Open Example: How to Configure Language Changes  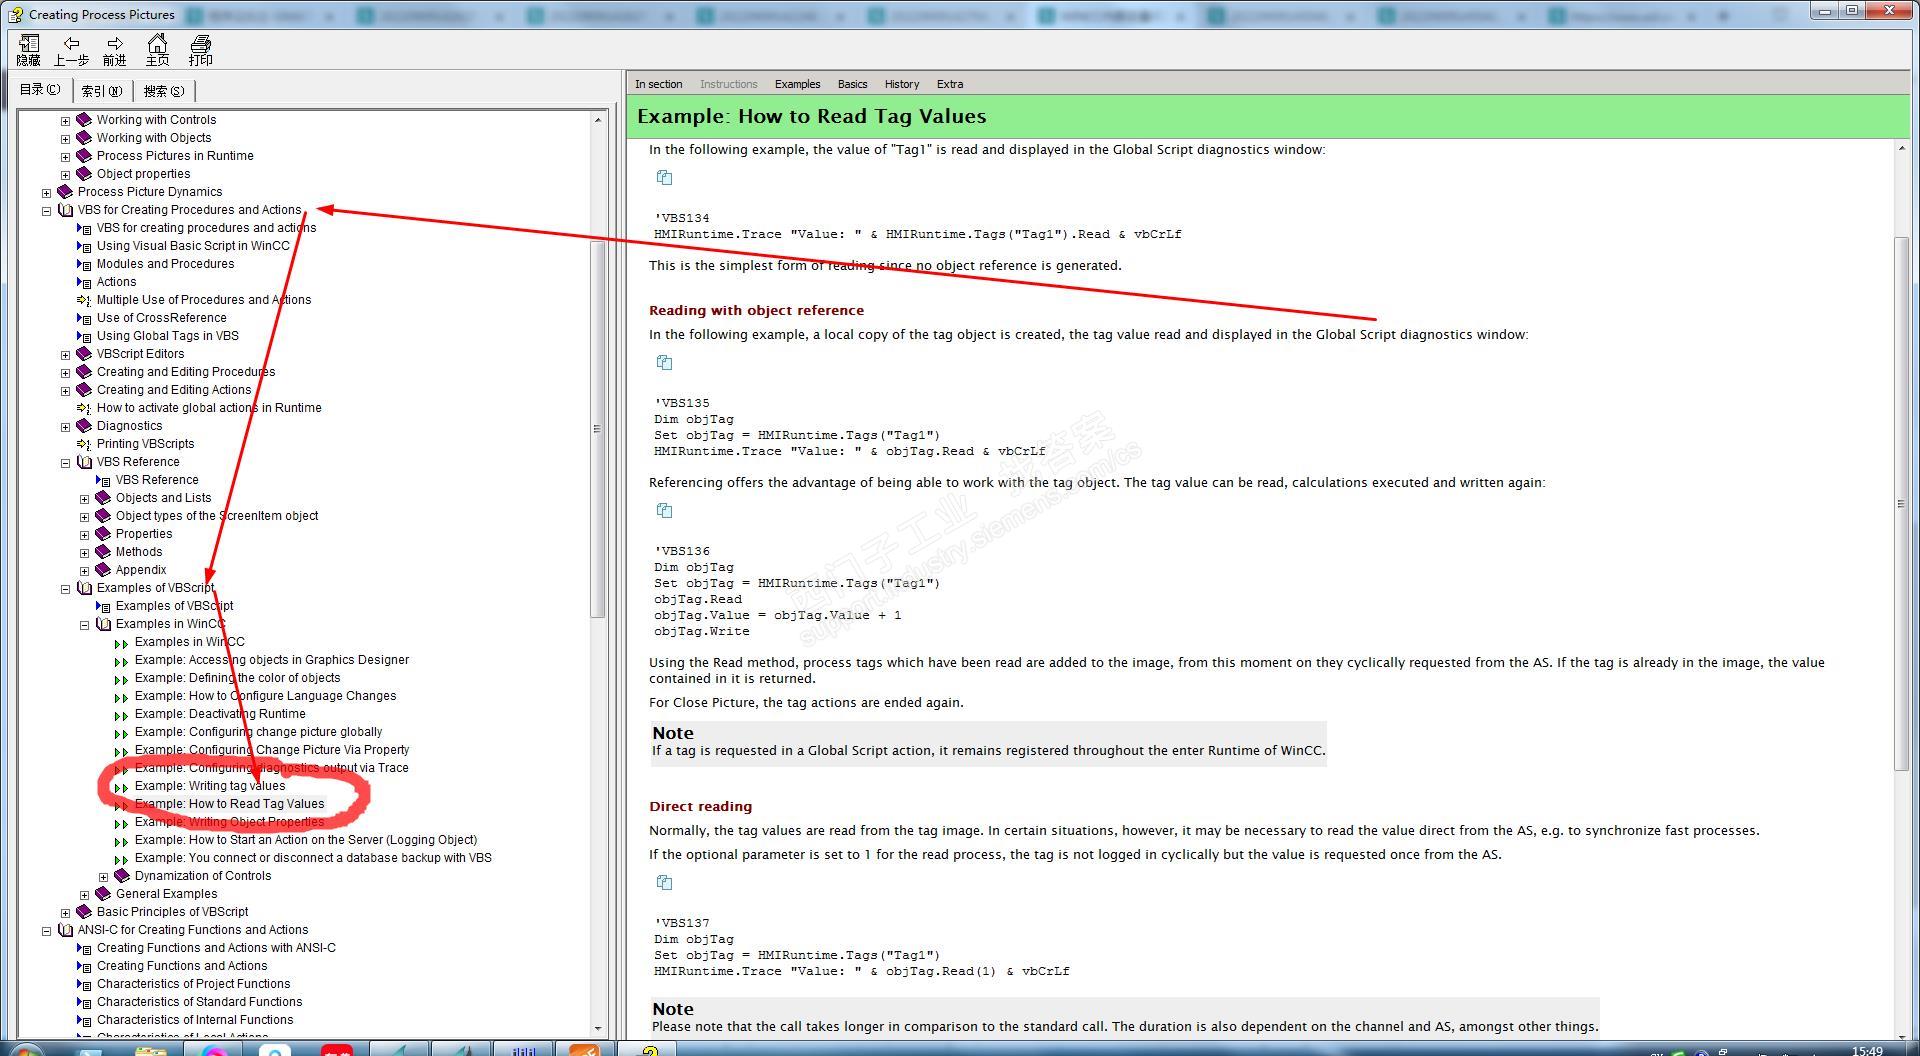265,696
